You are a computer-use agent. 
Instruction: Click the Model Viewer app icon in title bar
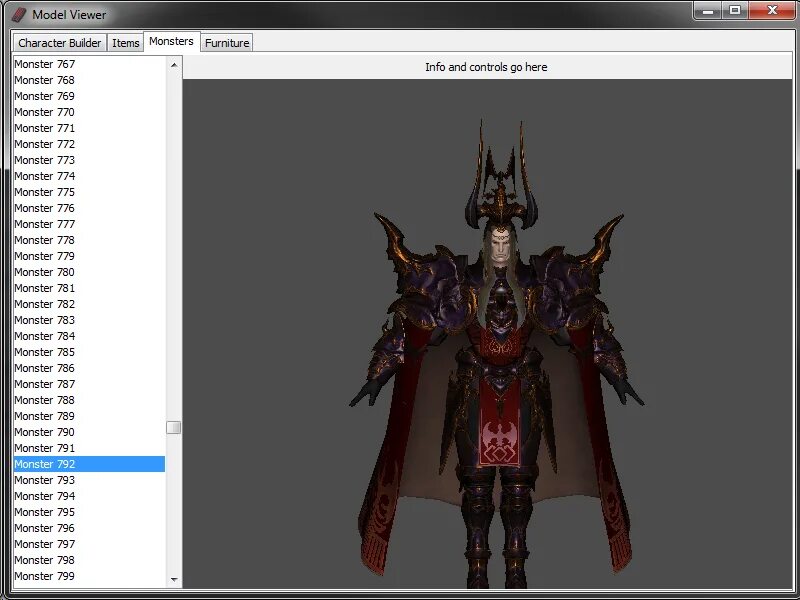(x=18, y=15)
